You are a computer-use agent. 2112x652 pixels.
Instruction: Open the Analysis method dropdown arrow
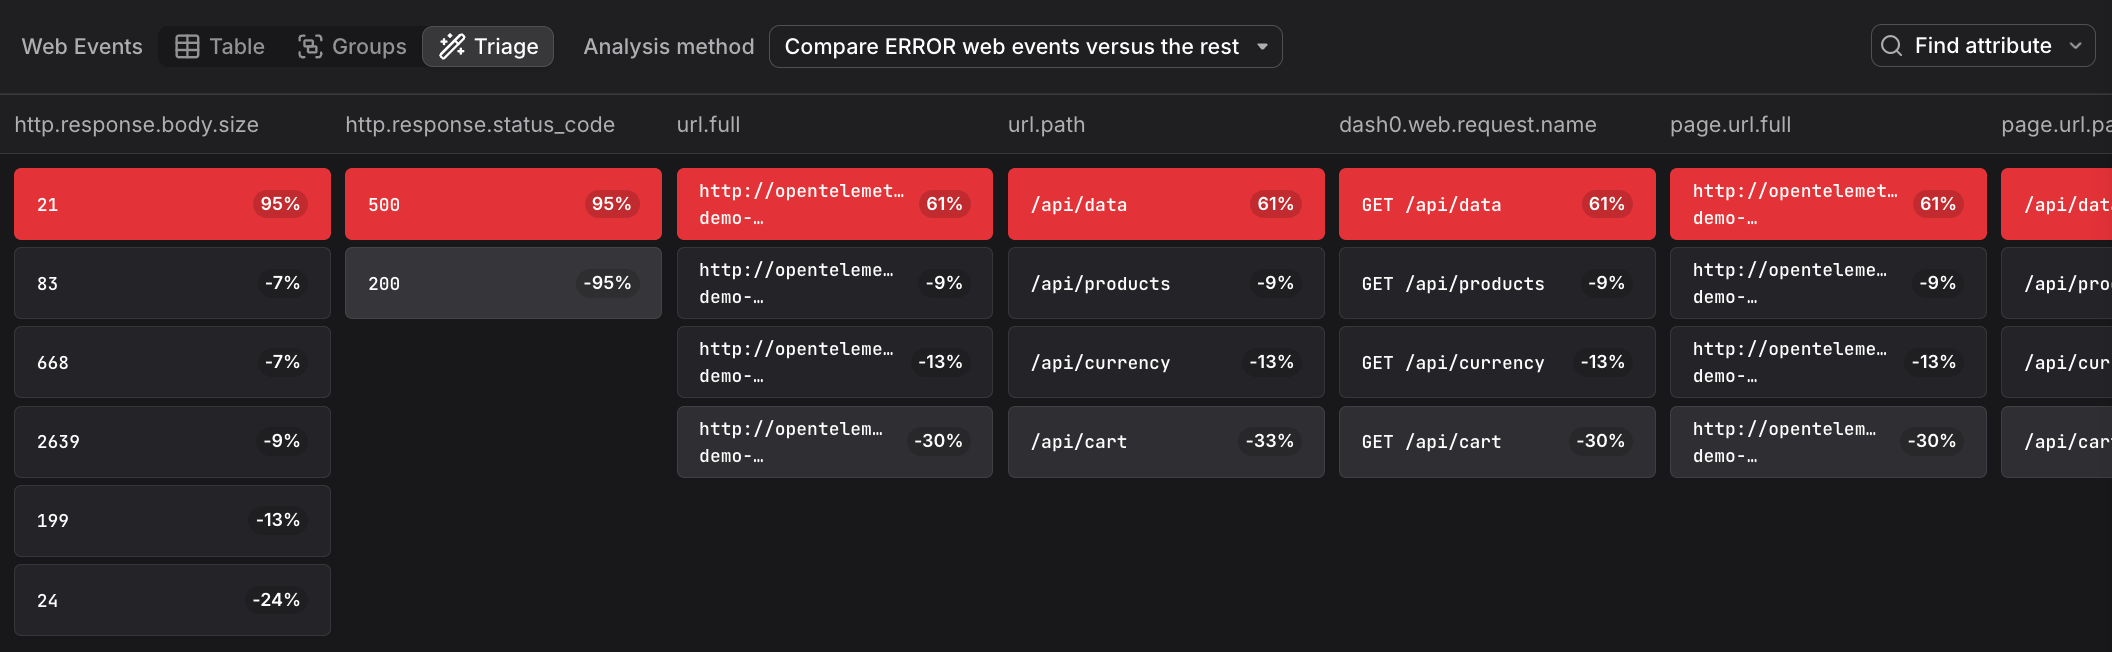(x=1262, y=47)
